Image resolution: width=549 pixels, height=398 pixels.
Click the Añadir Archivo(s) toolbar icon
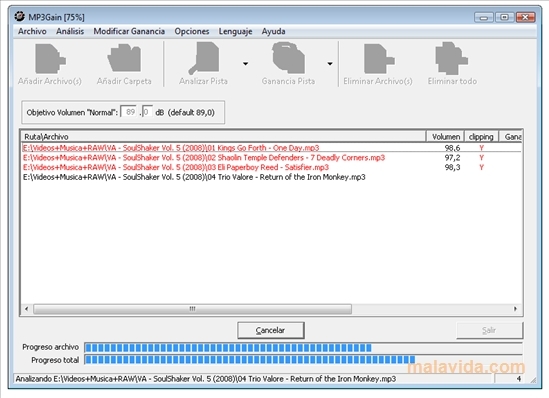pos(50,58)
